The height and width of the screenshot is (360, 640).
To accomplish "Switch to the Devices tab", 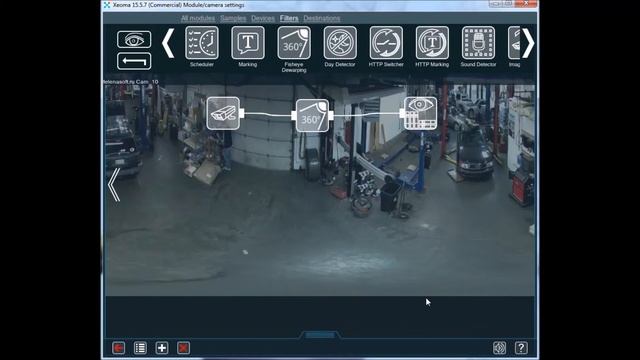I will tap(263, 18).
